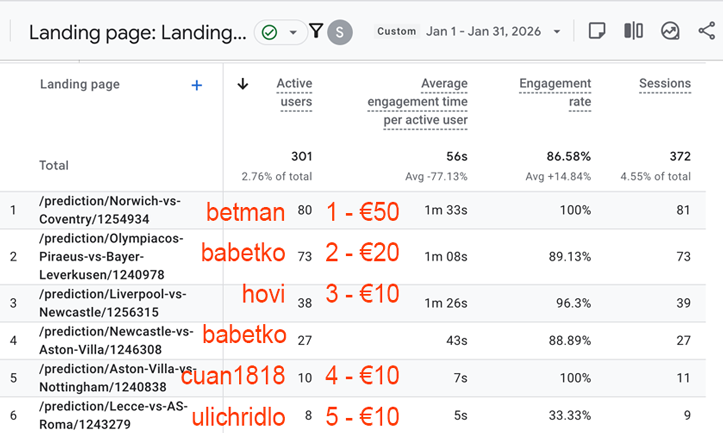This screenshot has height=433, width=723.
Task: Sort by the Active users column header
Action: 294,92
